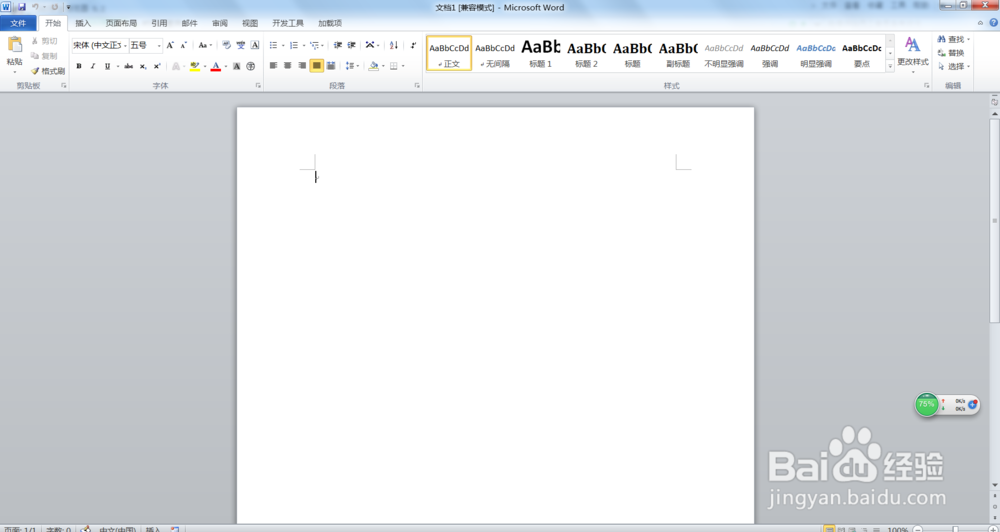
Task: Switch to the Insert (插入) tab
Action: [83, 23]
